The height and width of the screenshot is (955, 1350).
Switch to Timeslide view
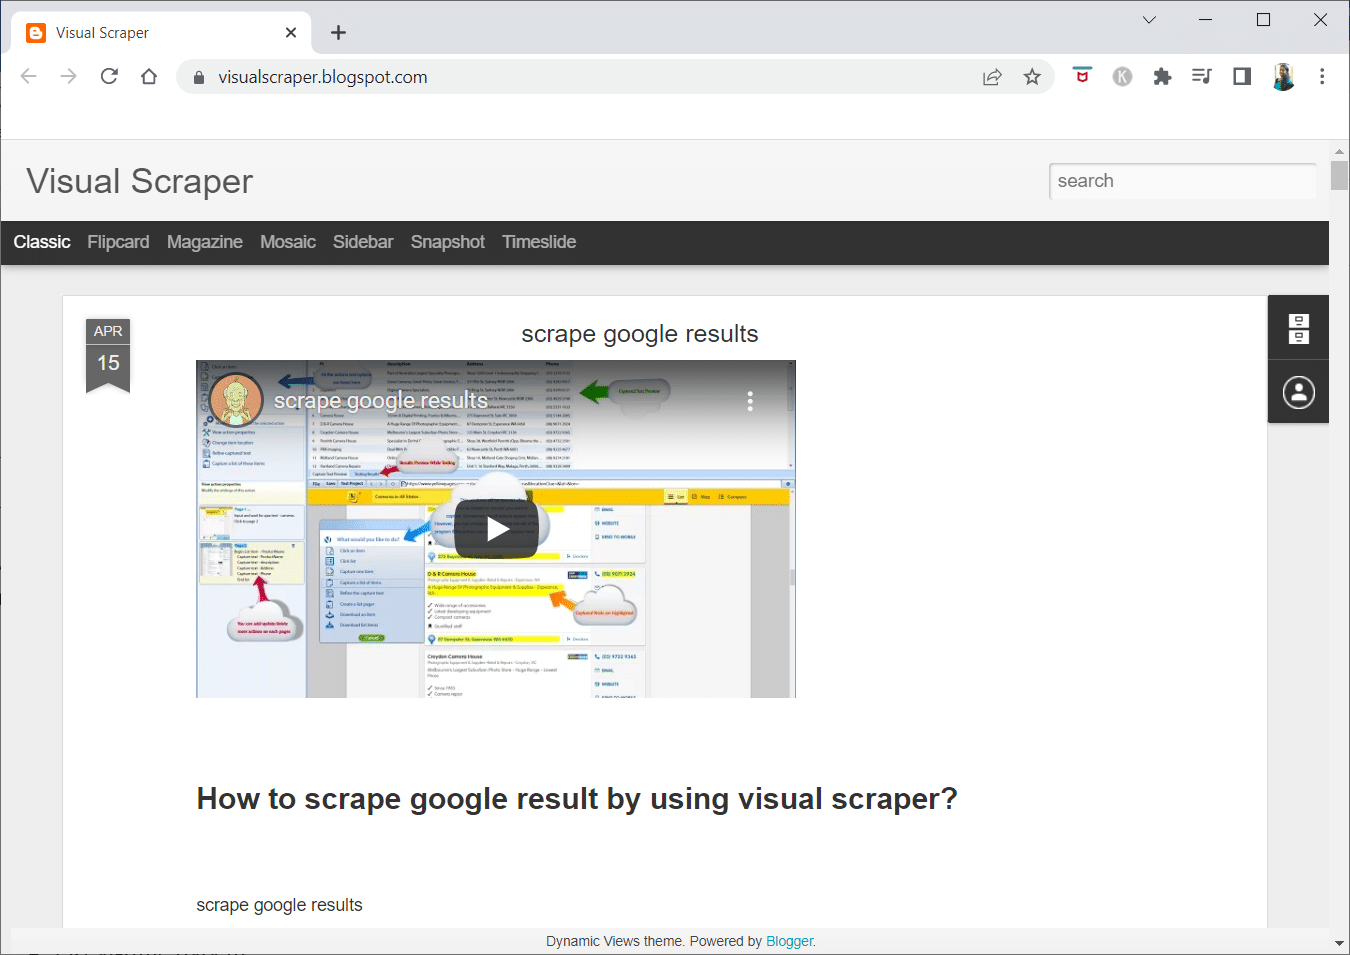tap(539, 242)
